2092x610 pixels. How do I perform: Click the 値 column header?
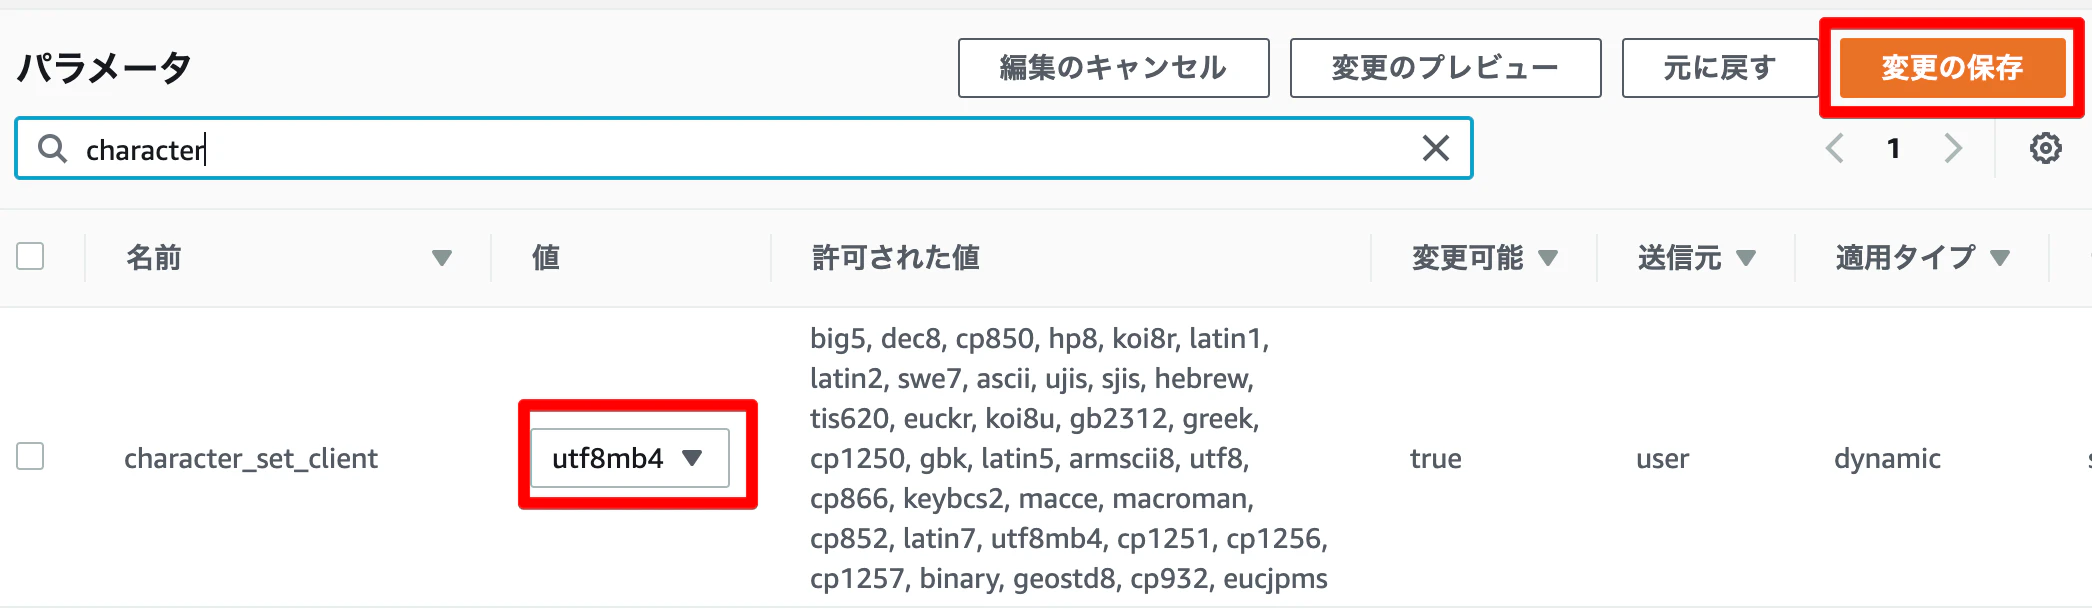point(546,258)
